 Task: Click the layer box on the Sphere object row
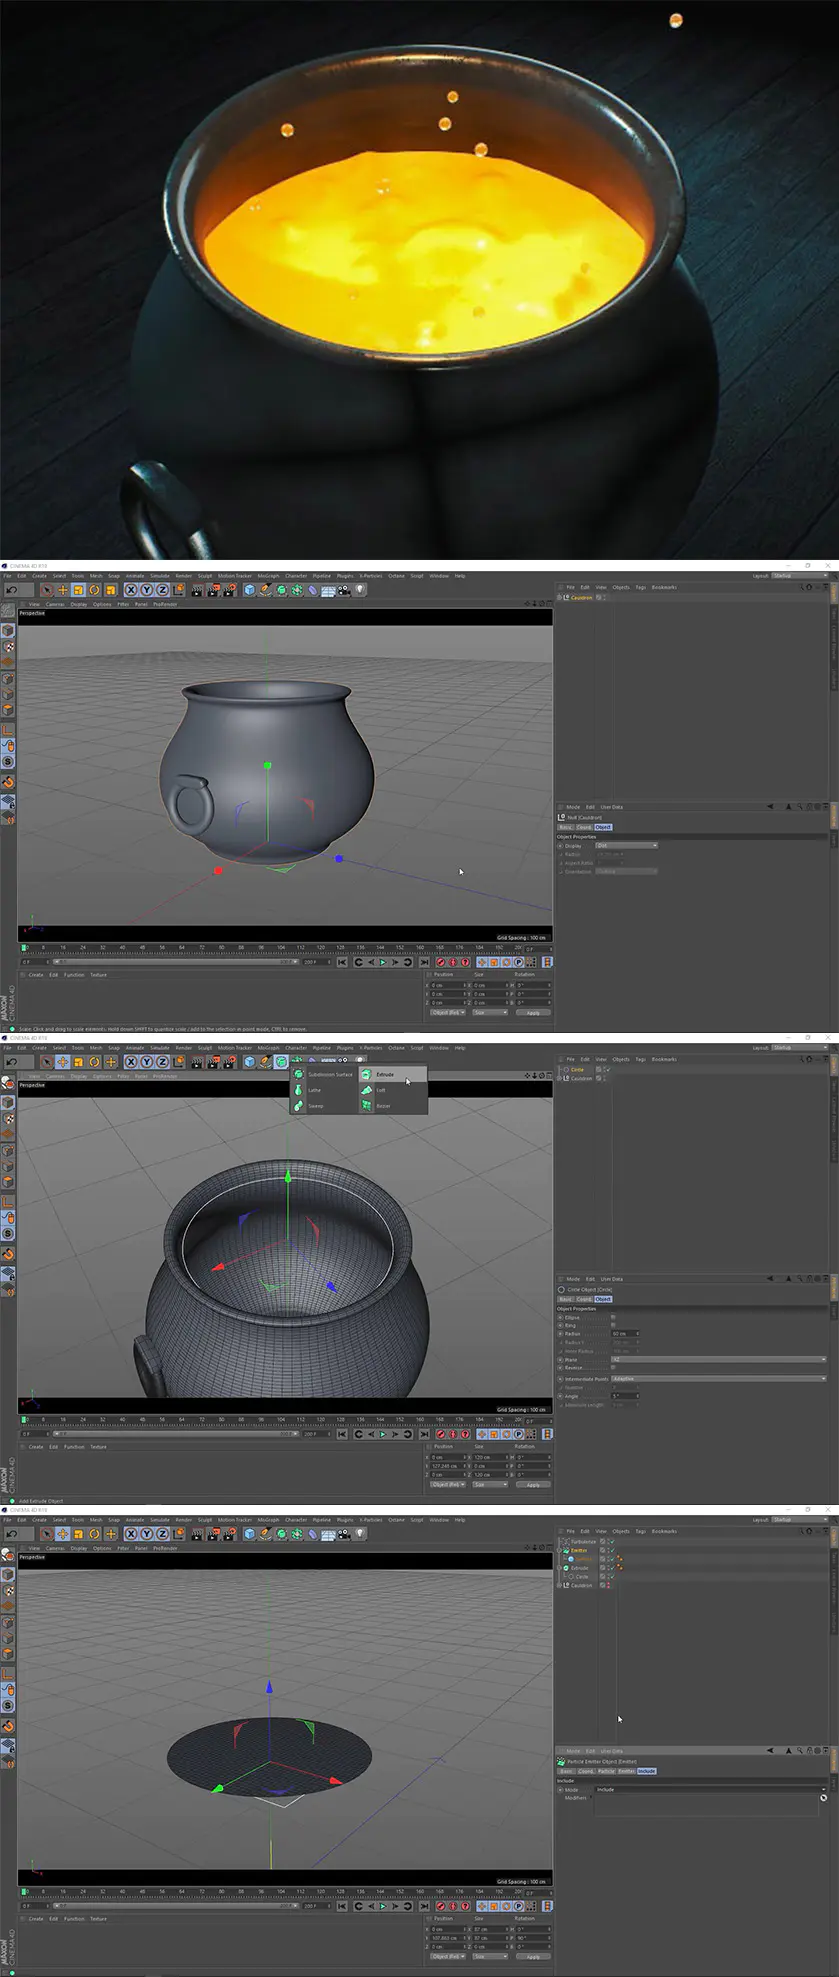(602, 1559)
